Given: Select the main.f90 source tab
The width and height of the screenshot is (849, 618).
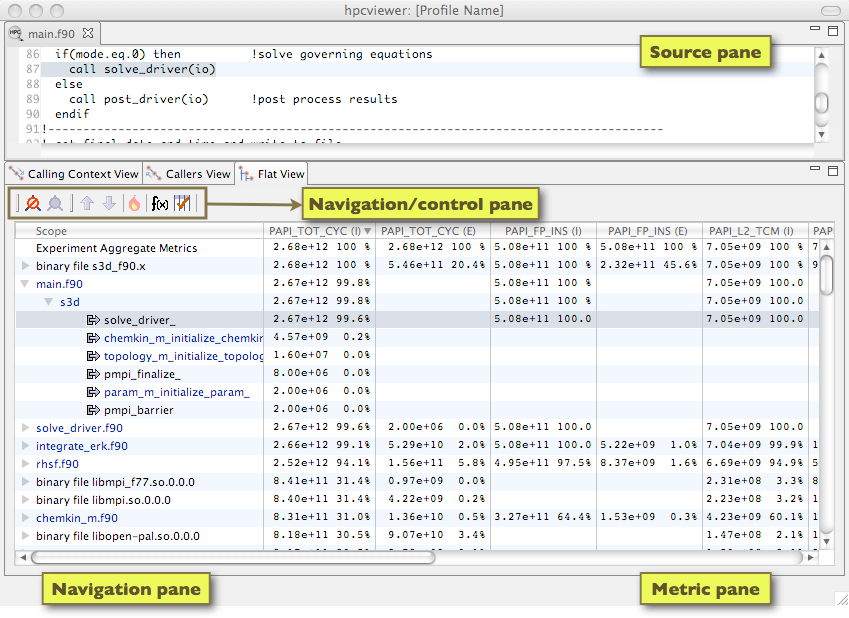Looking at the screenshot, I should click(51, 34).
